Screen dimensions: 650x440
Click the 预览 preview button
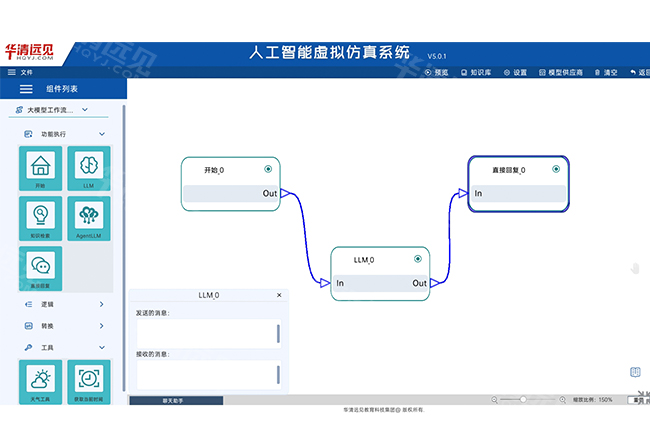pyautogui.click(x=436, y=73)
